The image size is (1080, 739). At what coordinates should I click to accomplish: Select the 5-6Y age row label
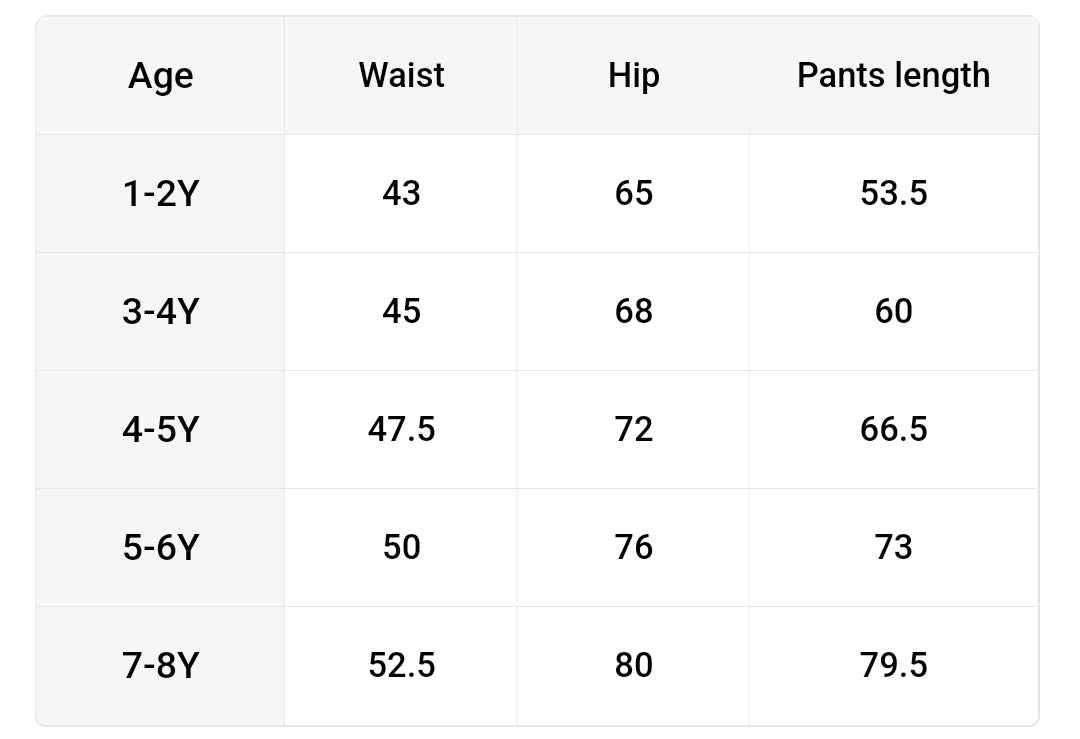(161, 547)
